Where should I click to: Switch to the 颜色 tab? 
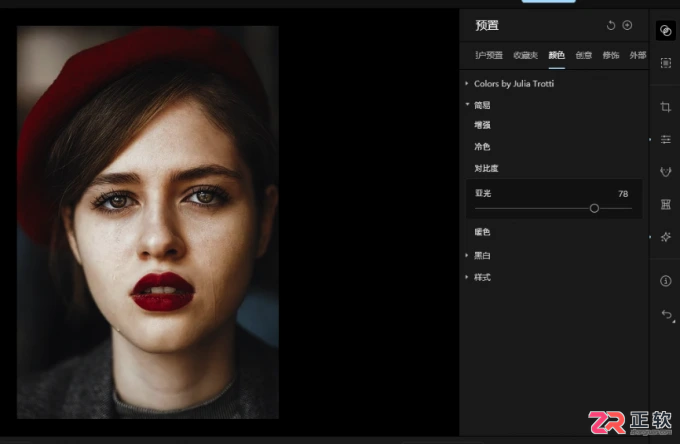pos(556,55)
